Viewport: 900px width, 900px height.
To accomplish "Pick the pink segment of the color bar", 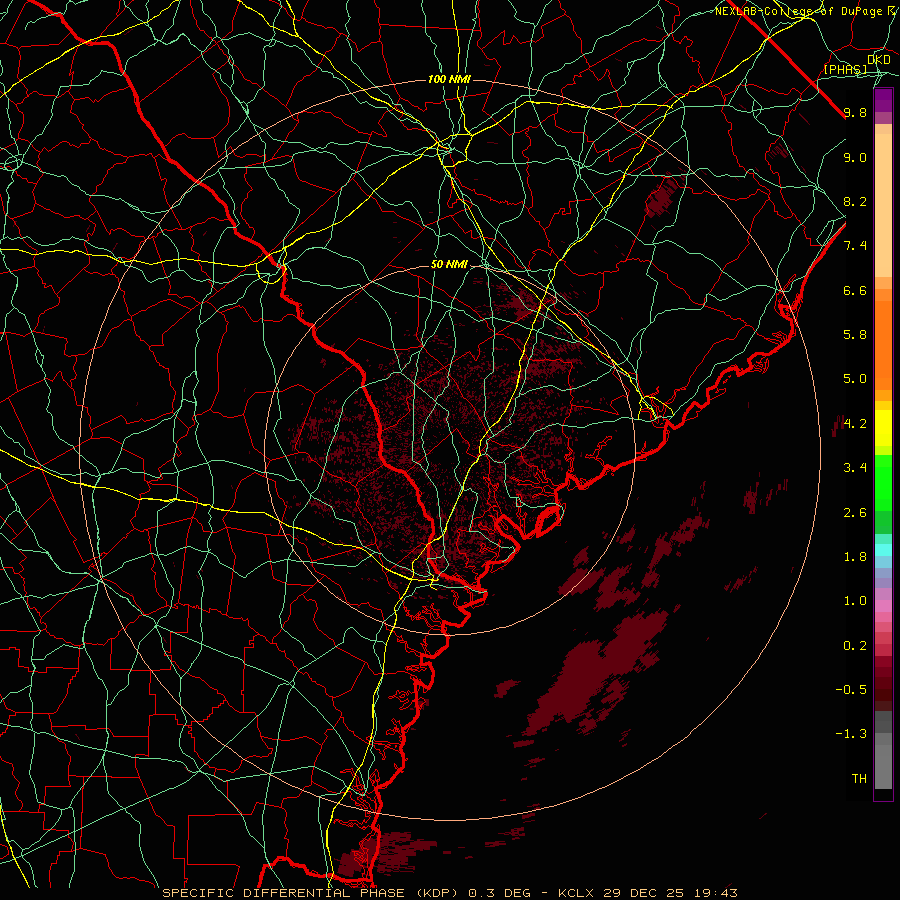I will click(883, 606).
